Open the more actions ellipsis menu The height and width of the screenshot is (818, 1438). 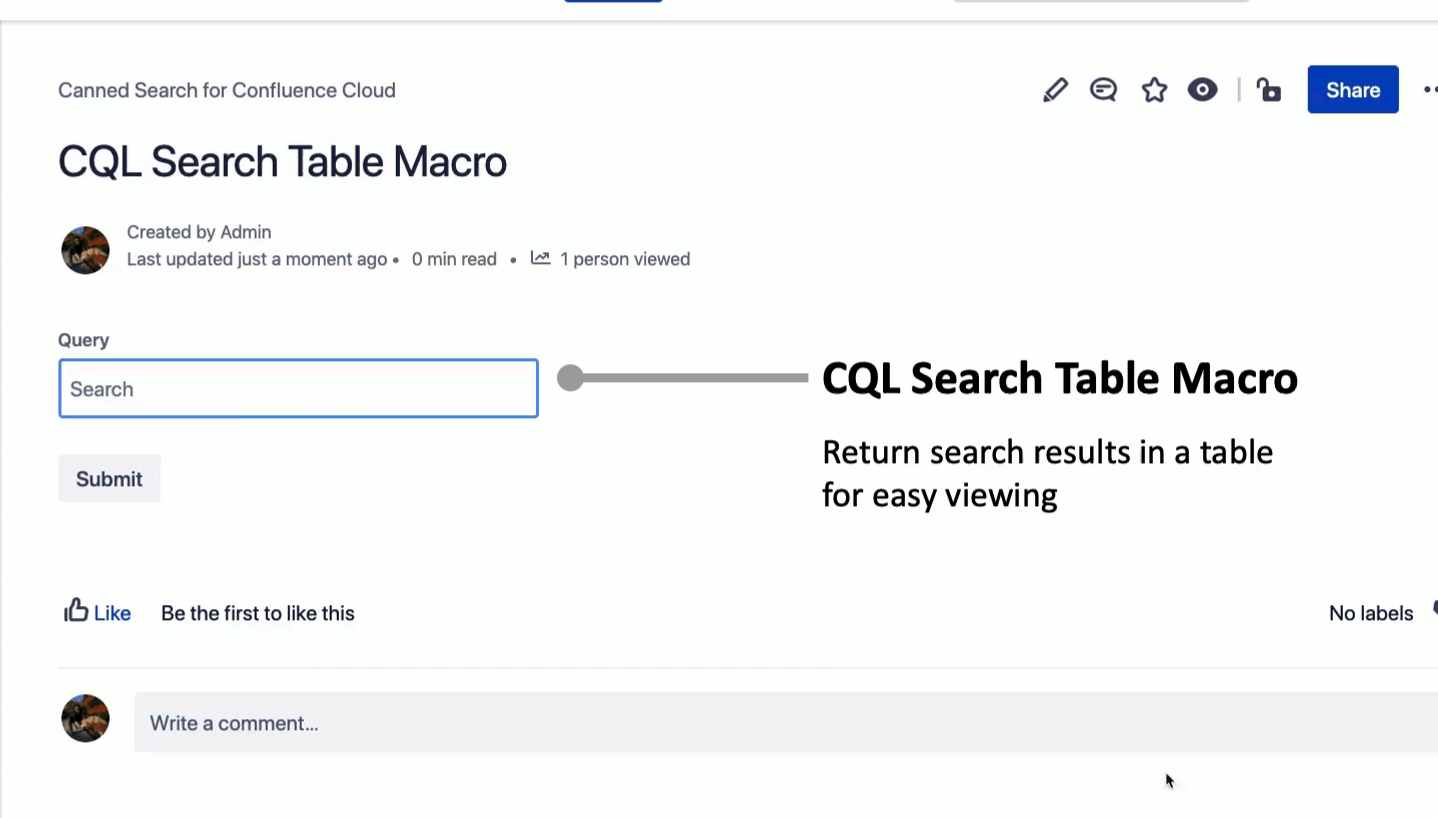[x=1430, y=90]
